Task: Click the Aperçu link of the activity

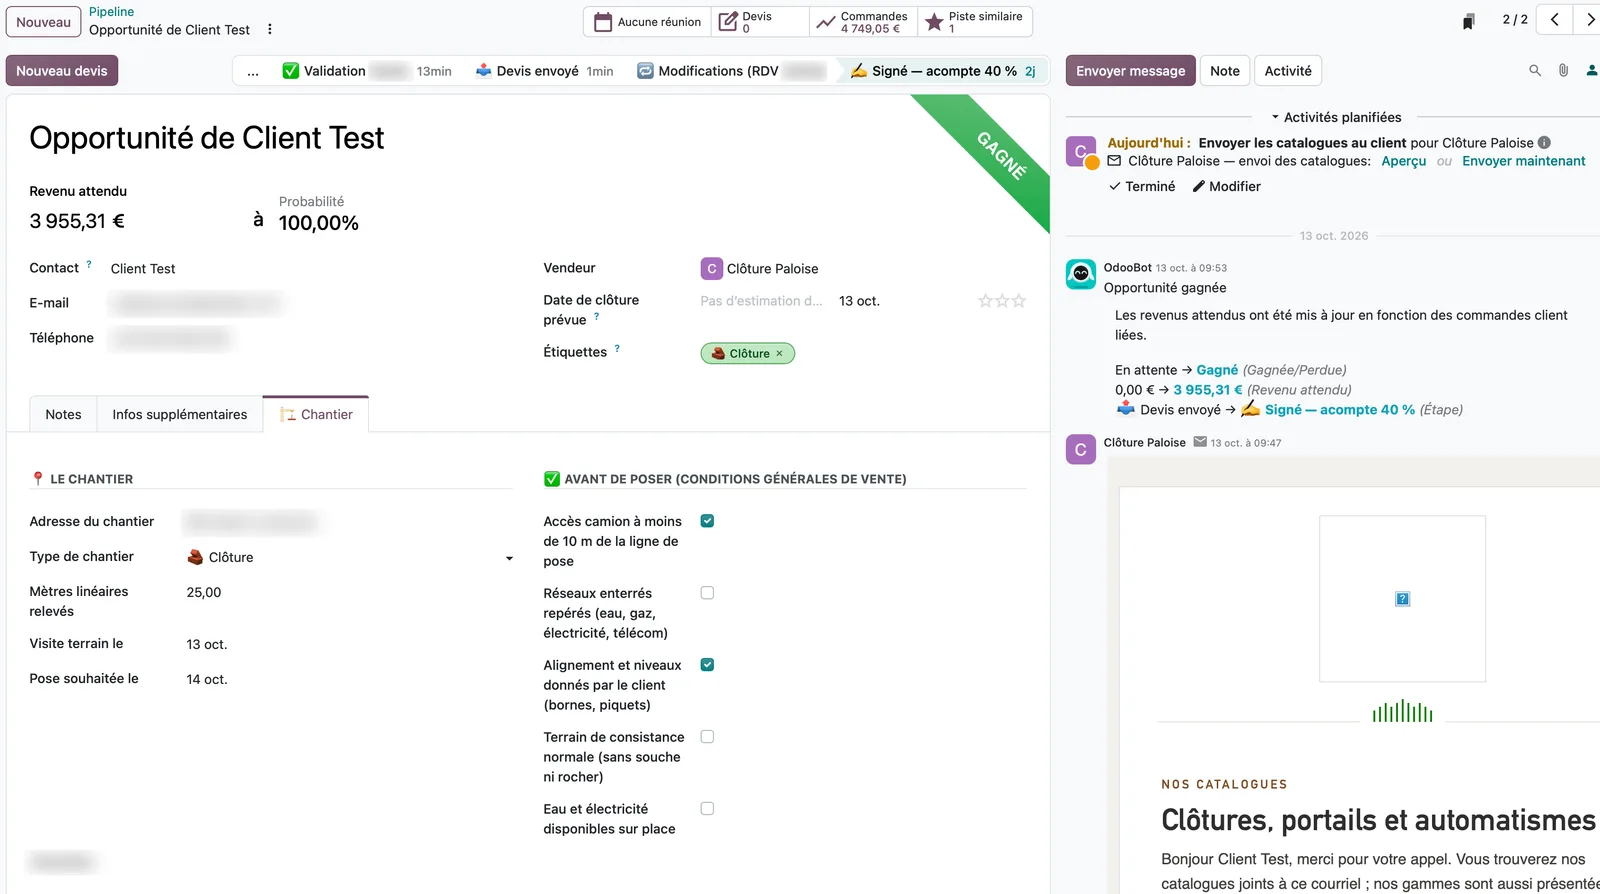Action: click(1404, 161)
